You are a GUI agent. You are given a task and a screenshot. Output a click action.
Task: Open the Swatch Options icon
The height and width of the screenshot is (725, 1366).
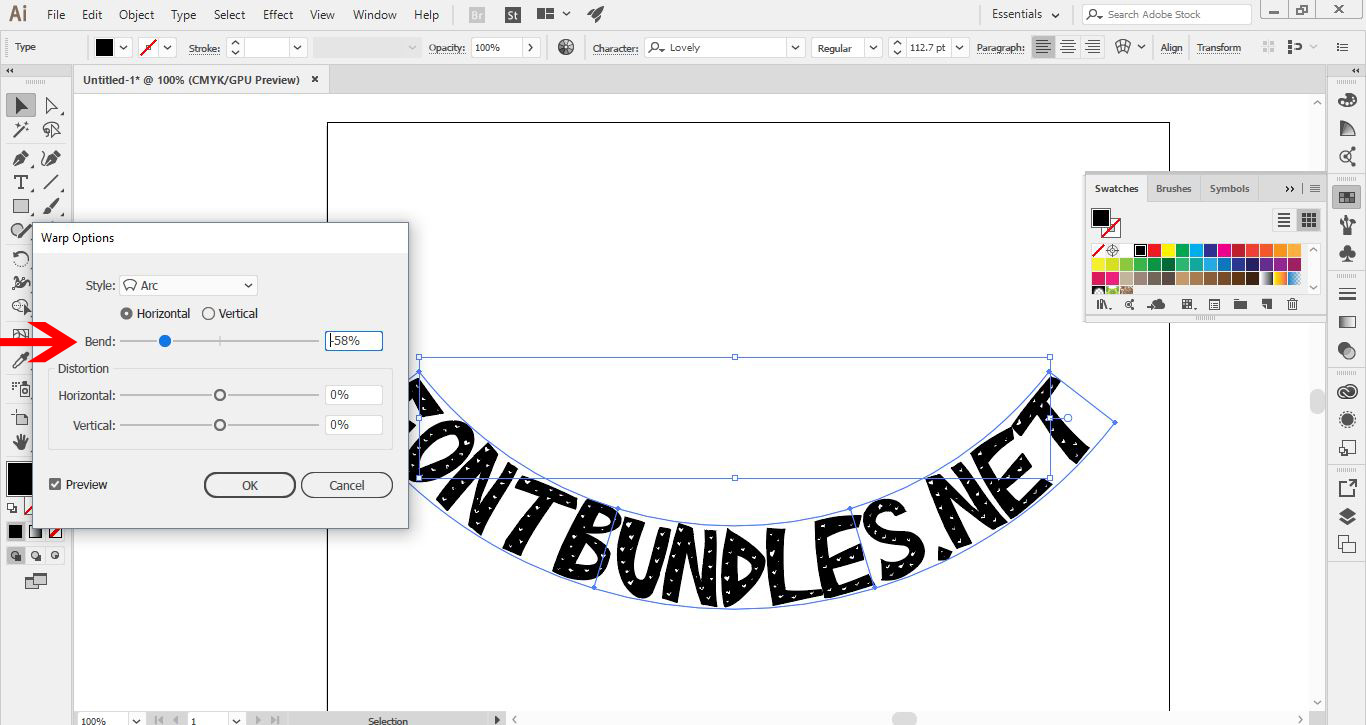point(1214,304)
